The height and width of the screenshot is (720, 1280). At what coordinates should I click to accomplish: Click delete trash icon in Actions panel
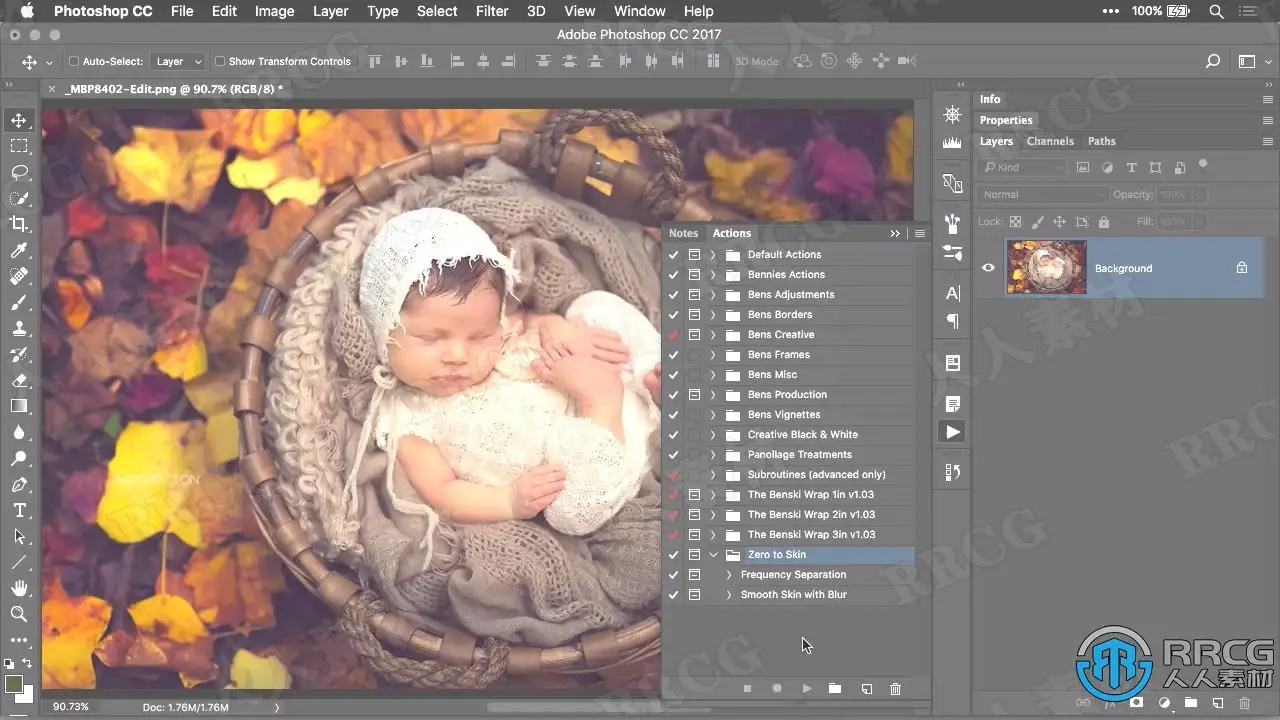click(x=895, y=688)
